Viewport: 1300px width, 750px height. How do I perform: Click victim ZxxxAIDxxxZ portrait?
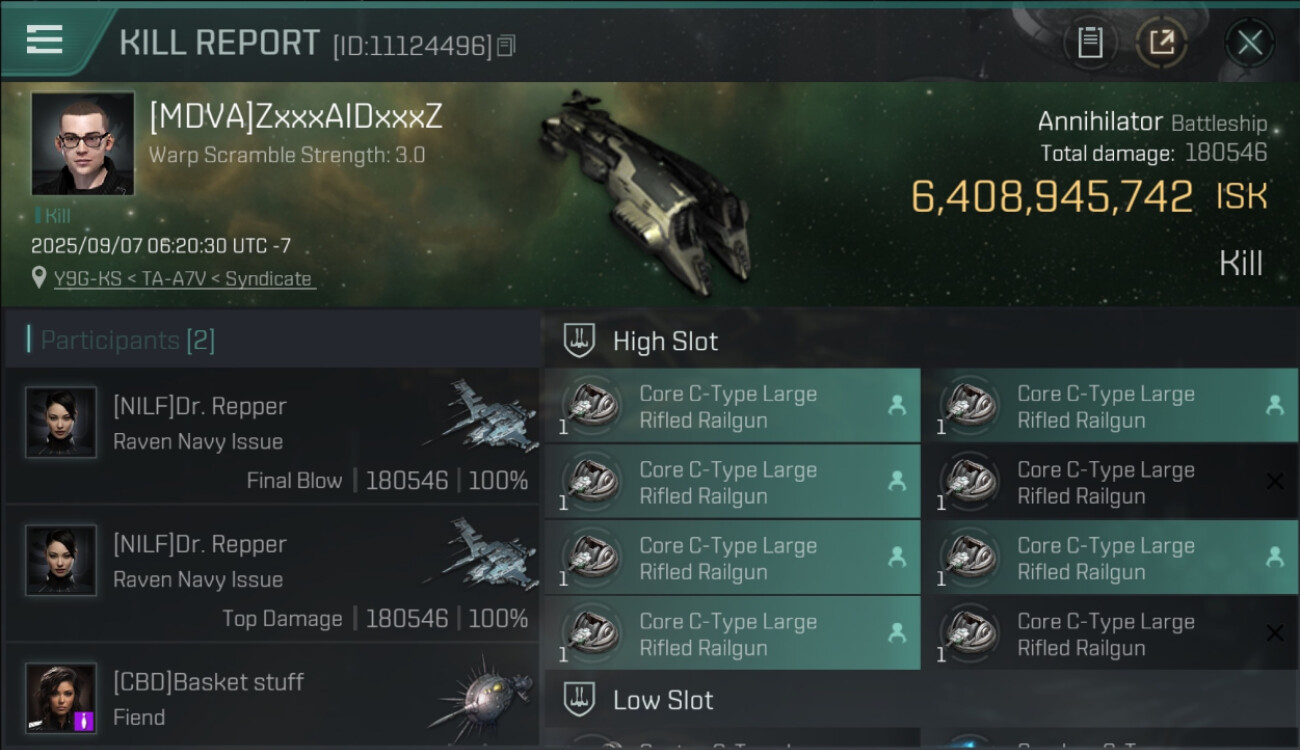click(83, 144)
